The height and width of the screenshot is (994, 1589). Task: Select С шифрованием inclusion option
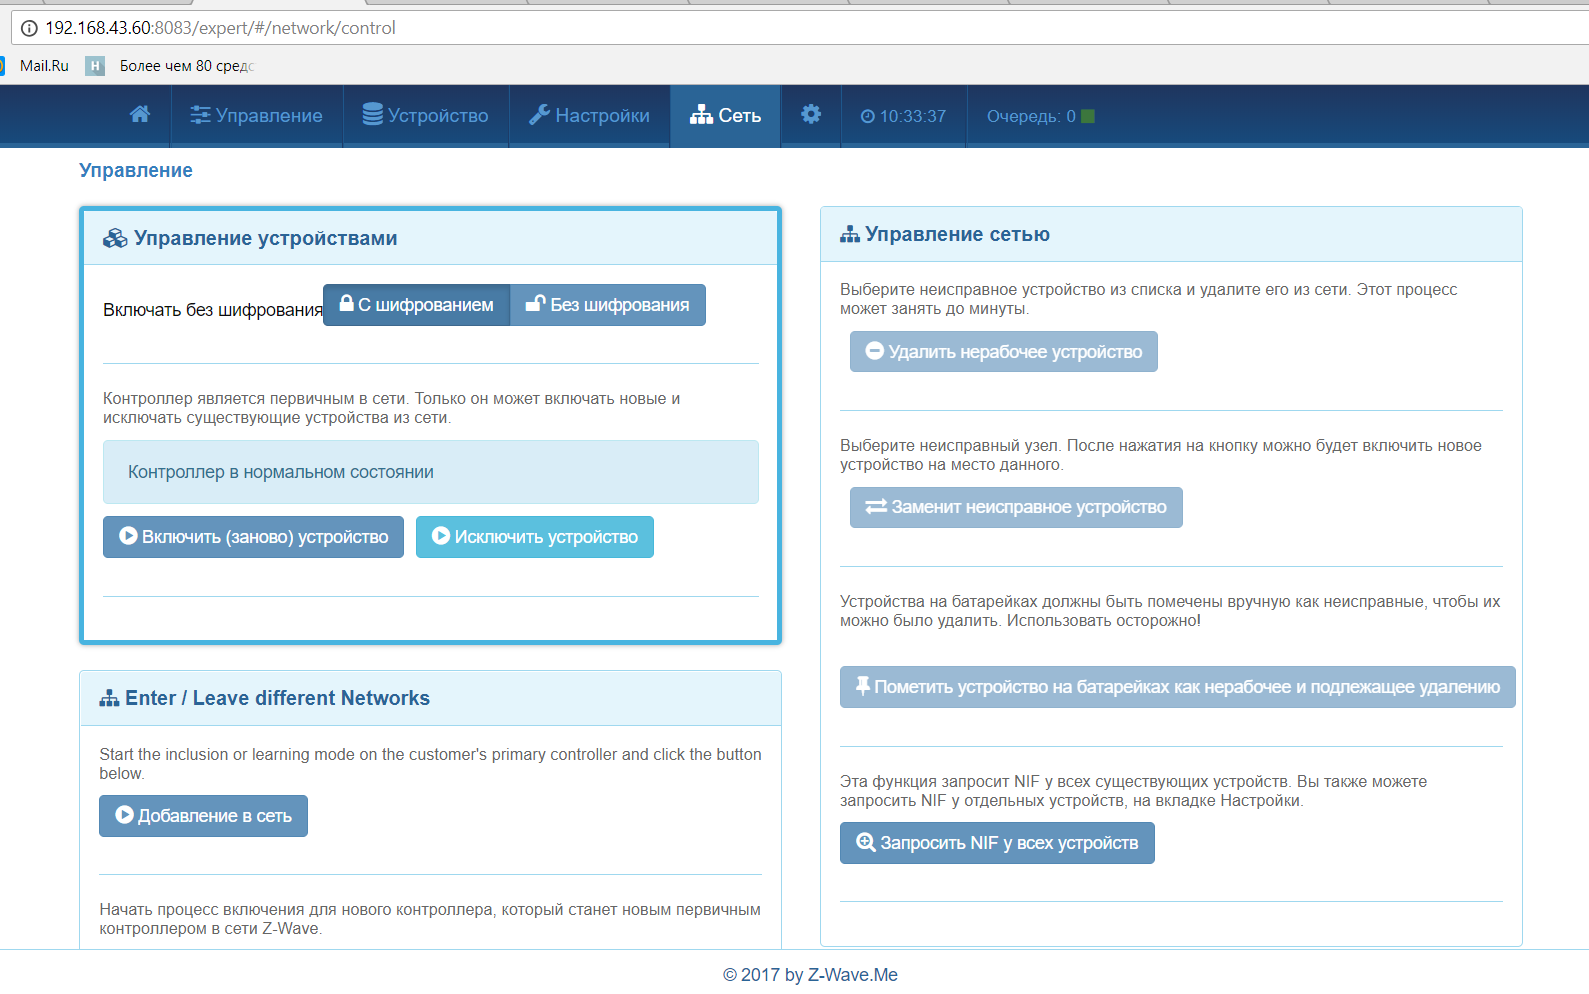tap(416, 305)
